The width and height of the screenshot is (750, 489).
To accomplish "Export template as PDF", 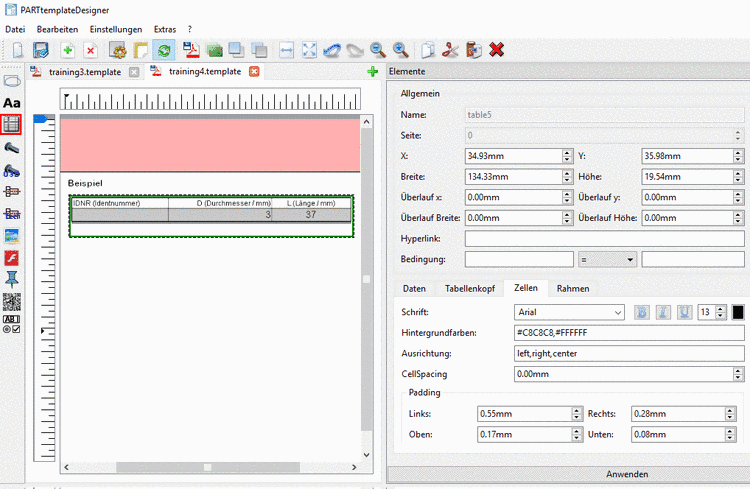I will 191,50.
